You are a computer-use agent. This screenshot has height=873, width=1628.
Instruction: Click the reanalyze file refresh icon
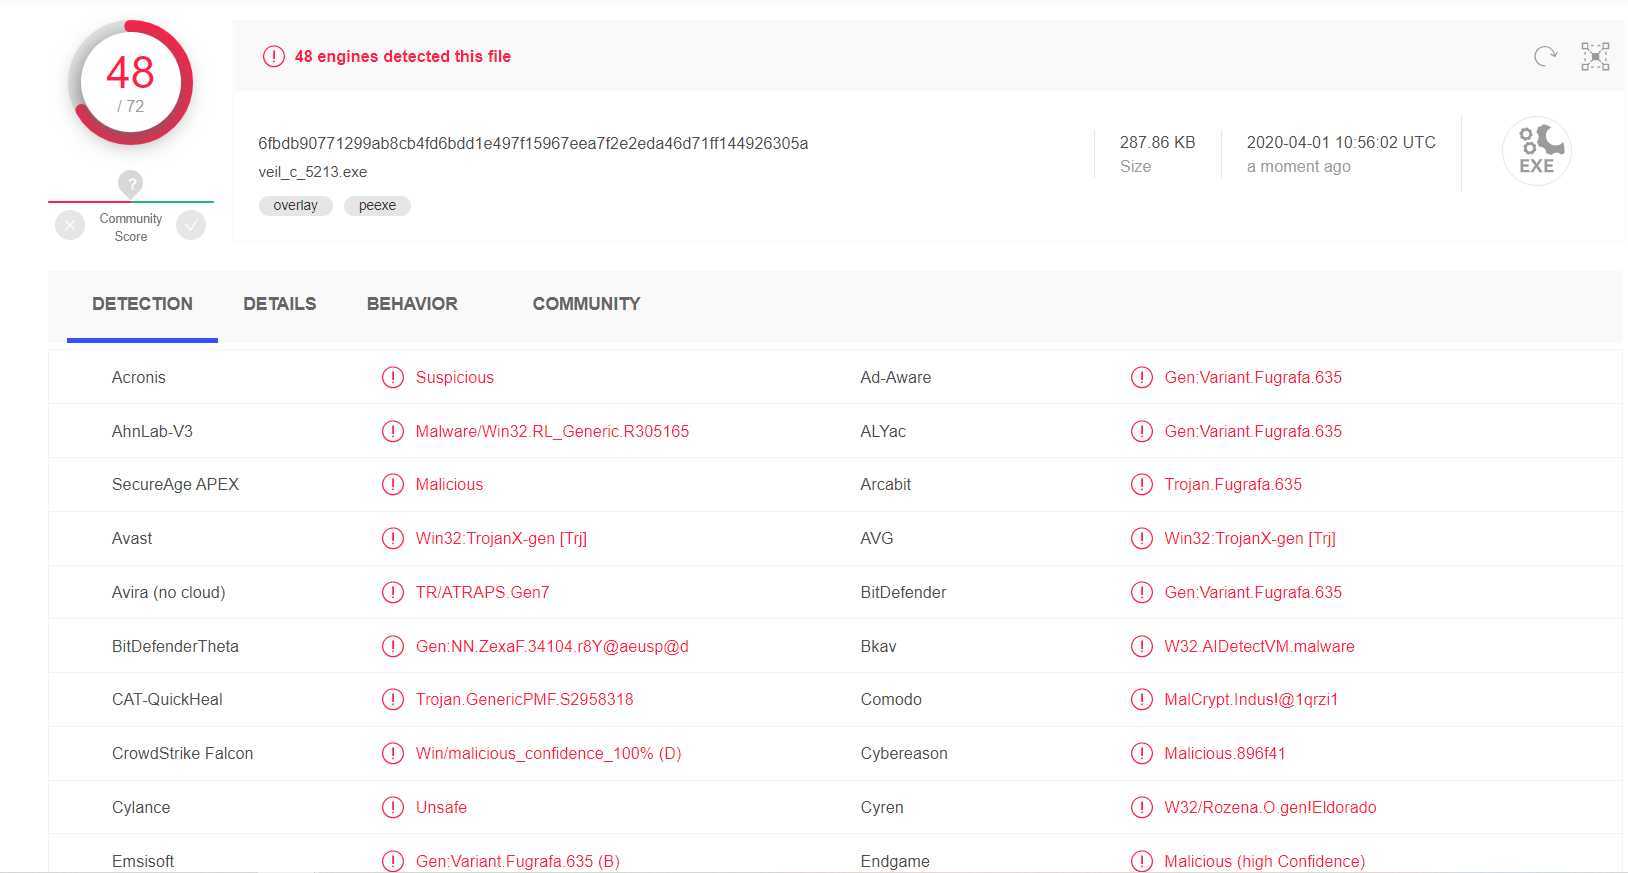[x=1545, y=56]
